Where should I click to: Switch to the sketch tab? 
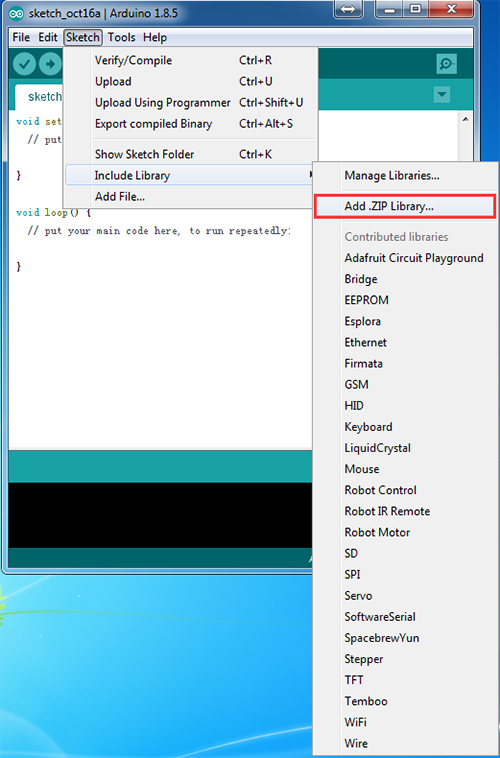pos(40,97)
